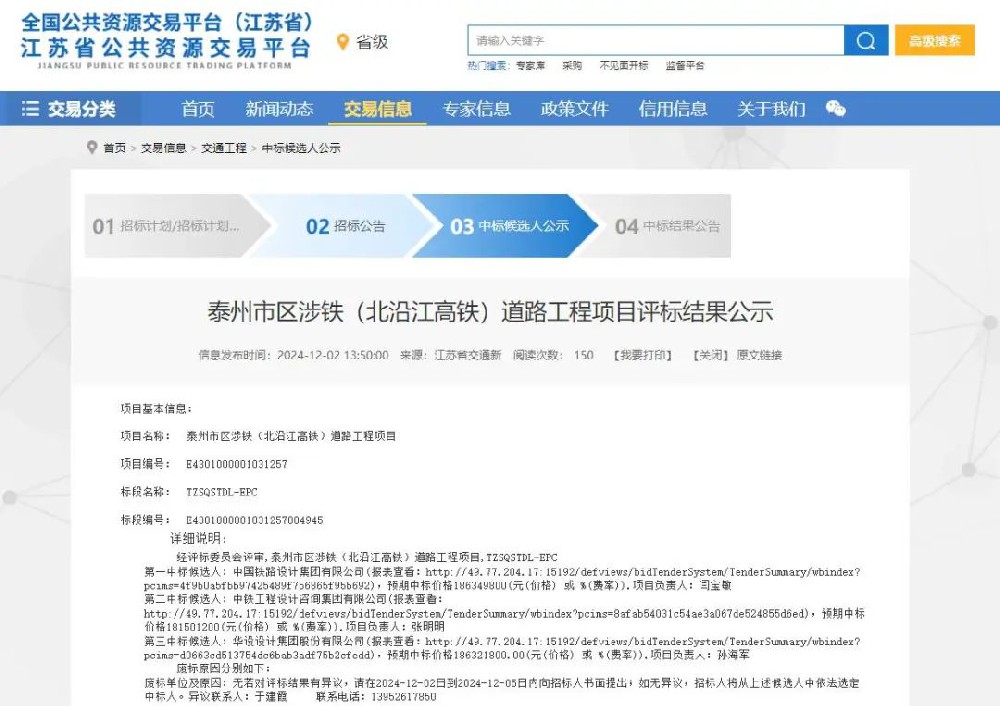
Task: Open the 原文链接 link
Action: pyautogui.click(x=759, y=355)
